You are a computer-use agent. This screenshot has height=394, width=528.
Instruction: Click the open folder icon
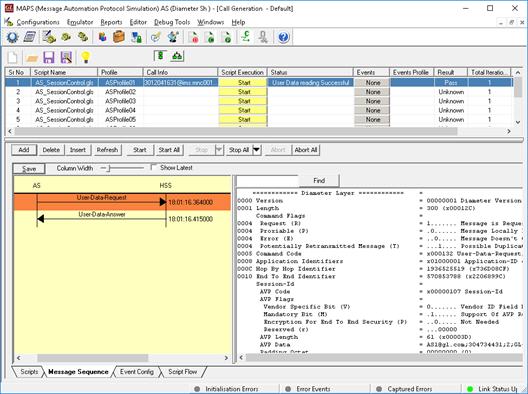pyautogui.click(x=32, y=58)
